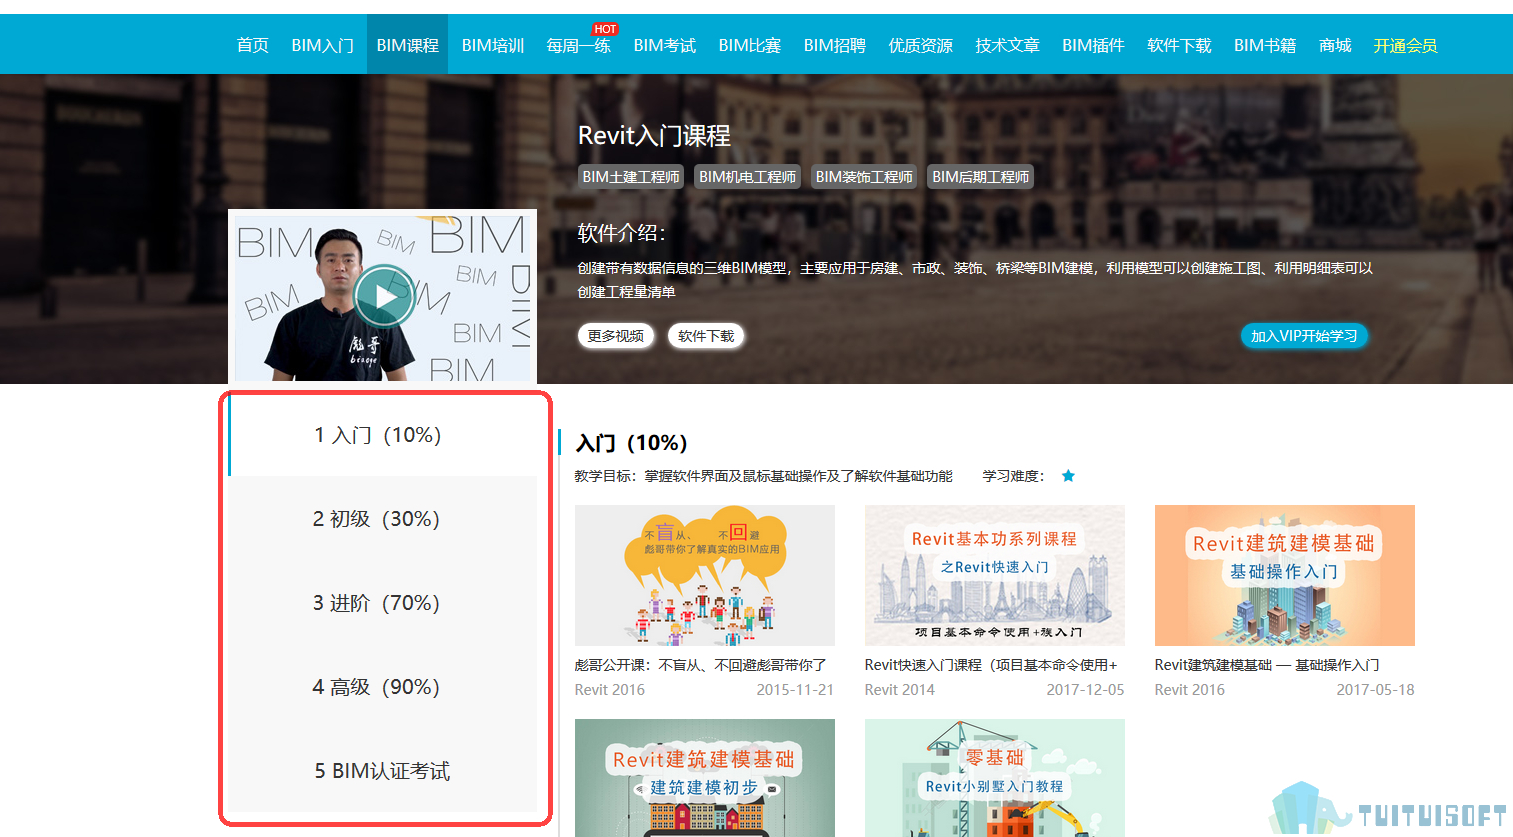Open 每周一练 with HOT badge

coord(578,45)
